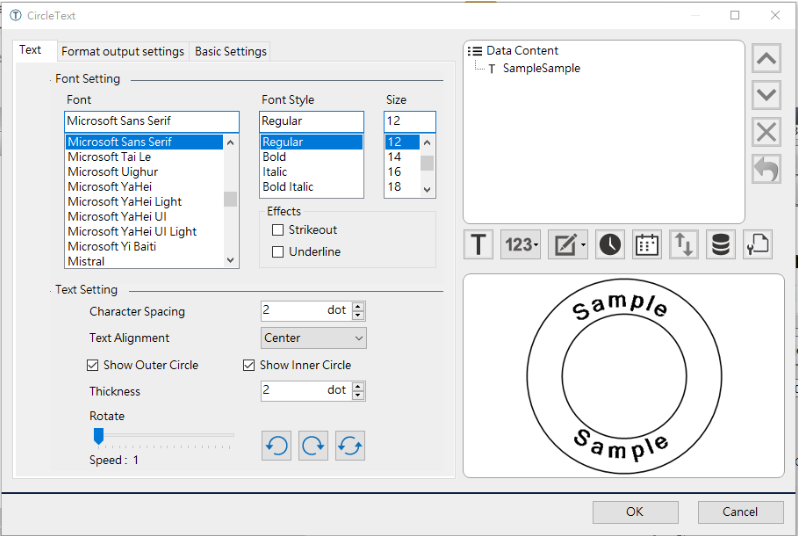The height and width of the screenshot is (536, 798).
Task: Choose Italic font style
Action: (311, 172)
